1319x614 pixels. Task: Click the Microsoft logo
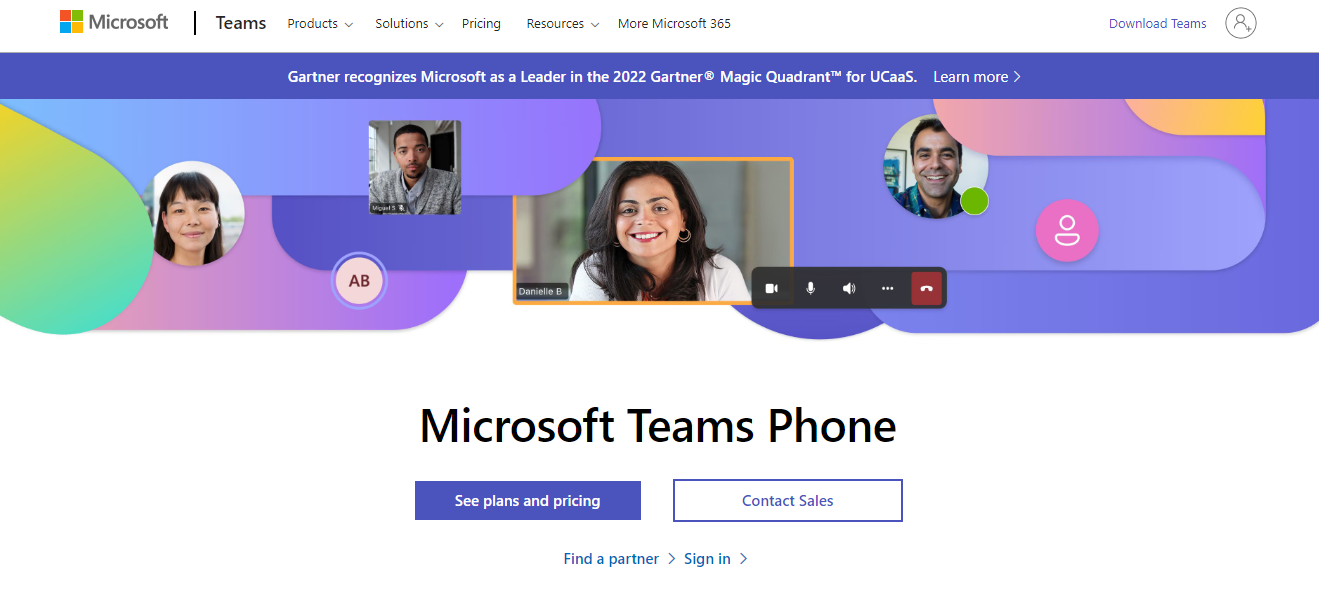coord(114,22)
